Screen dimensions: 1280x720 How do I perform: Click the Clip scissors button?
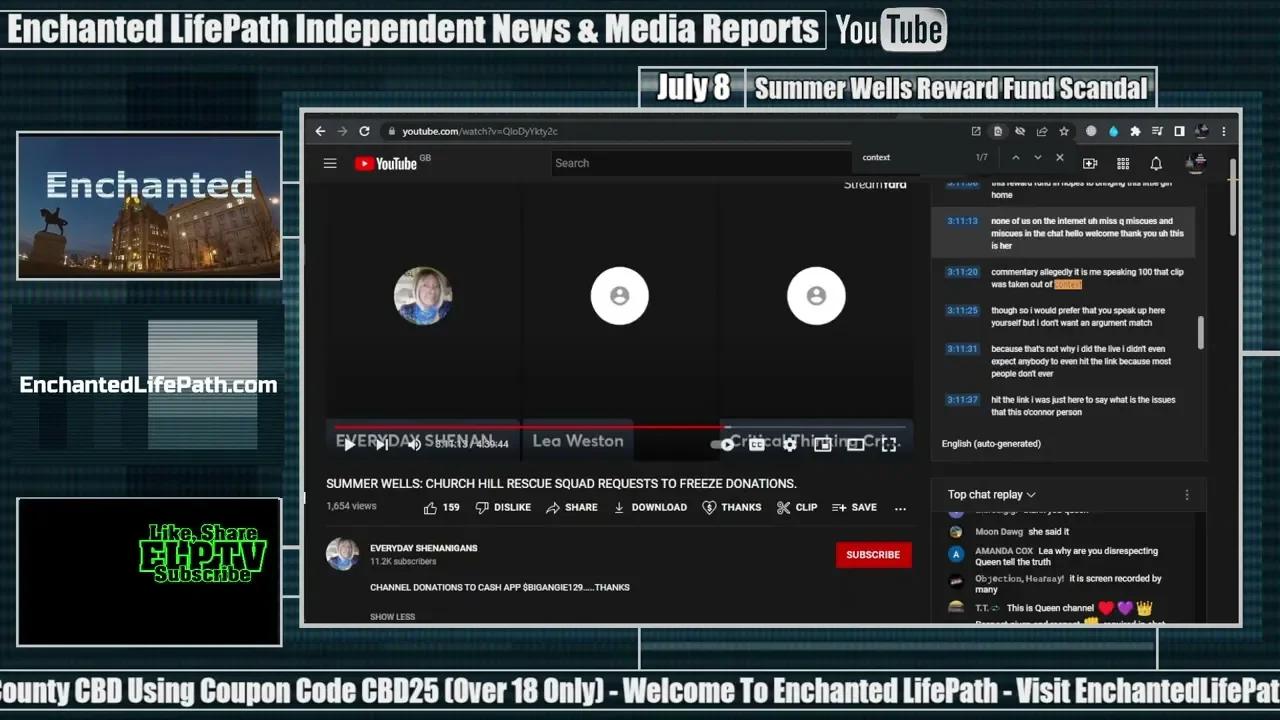pyautogui.click(x=797, y=507)
